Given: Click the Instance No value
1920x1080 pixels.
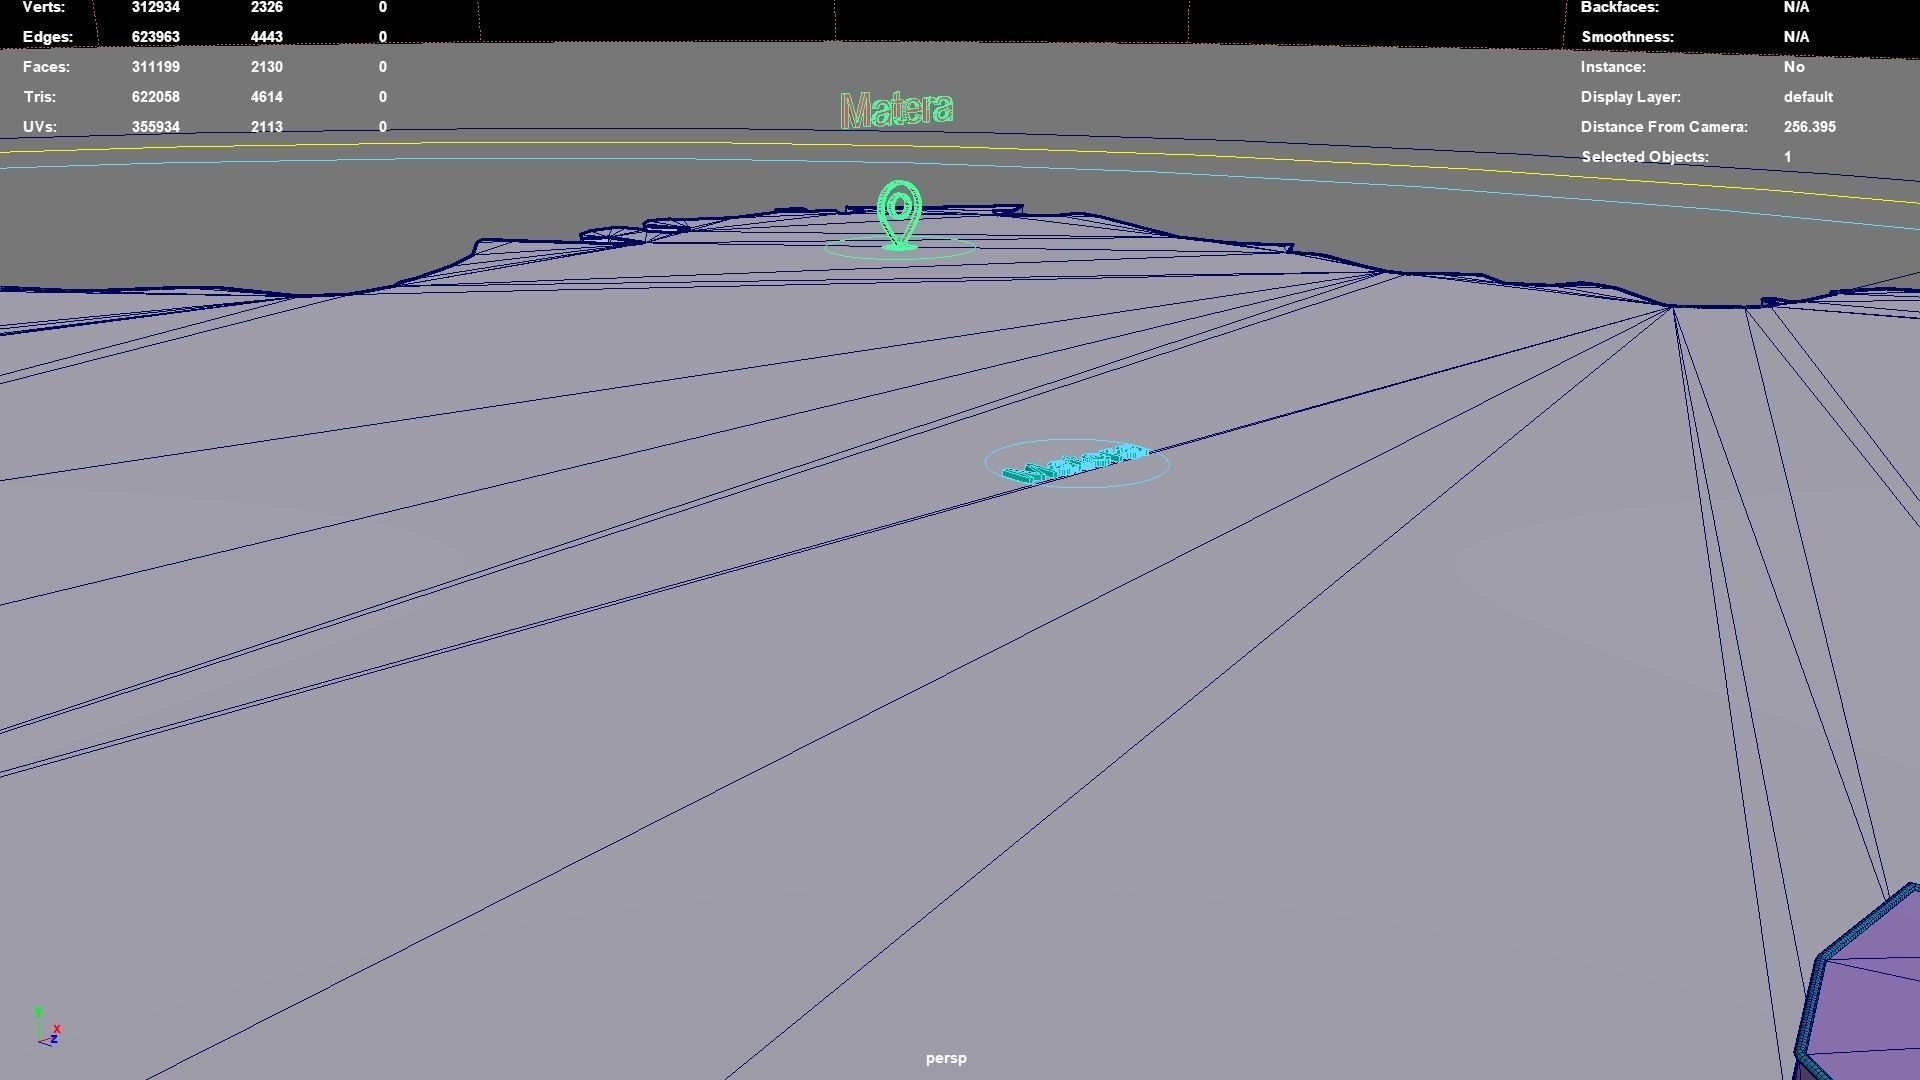Looking at the screenshot, I should (x=1793, y=67).
